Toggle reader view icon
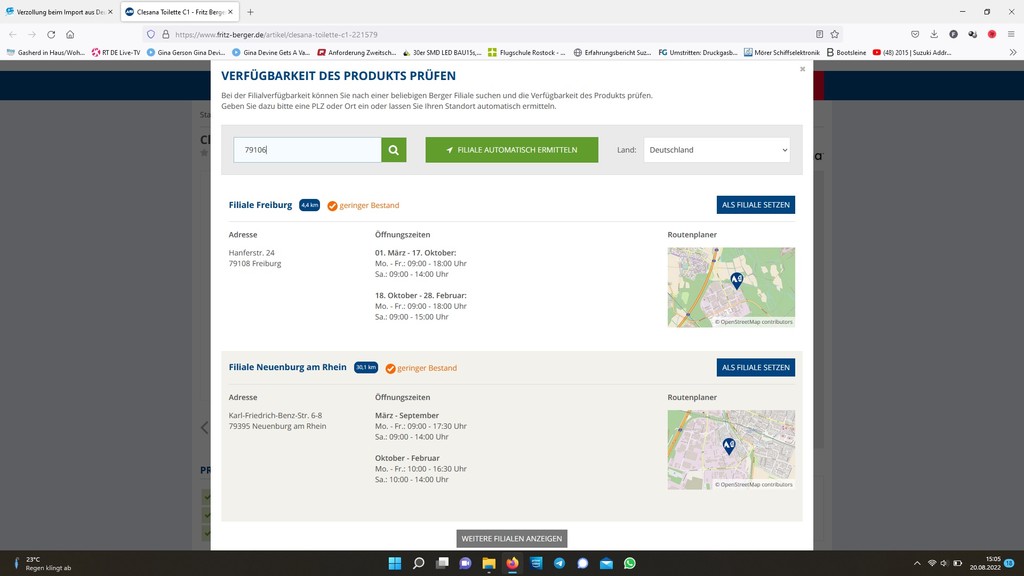 (x=819, y=35)
